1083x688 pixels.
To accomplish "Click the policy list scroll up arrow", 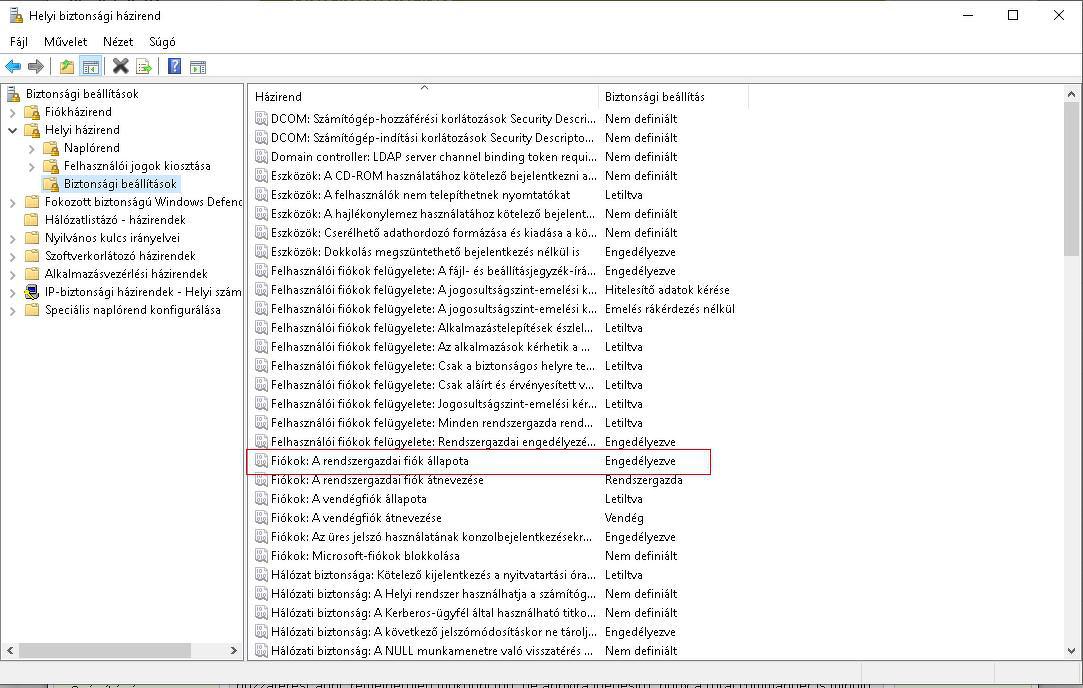I will tap(1071, 94).
